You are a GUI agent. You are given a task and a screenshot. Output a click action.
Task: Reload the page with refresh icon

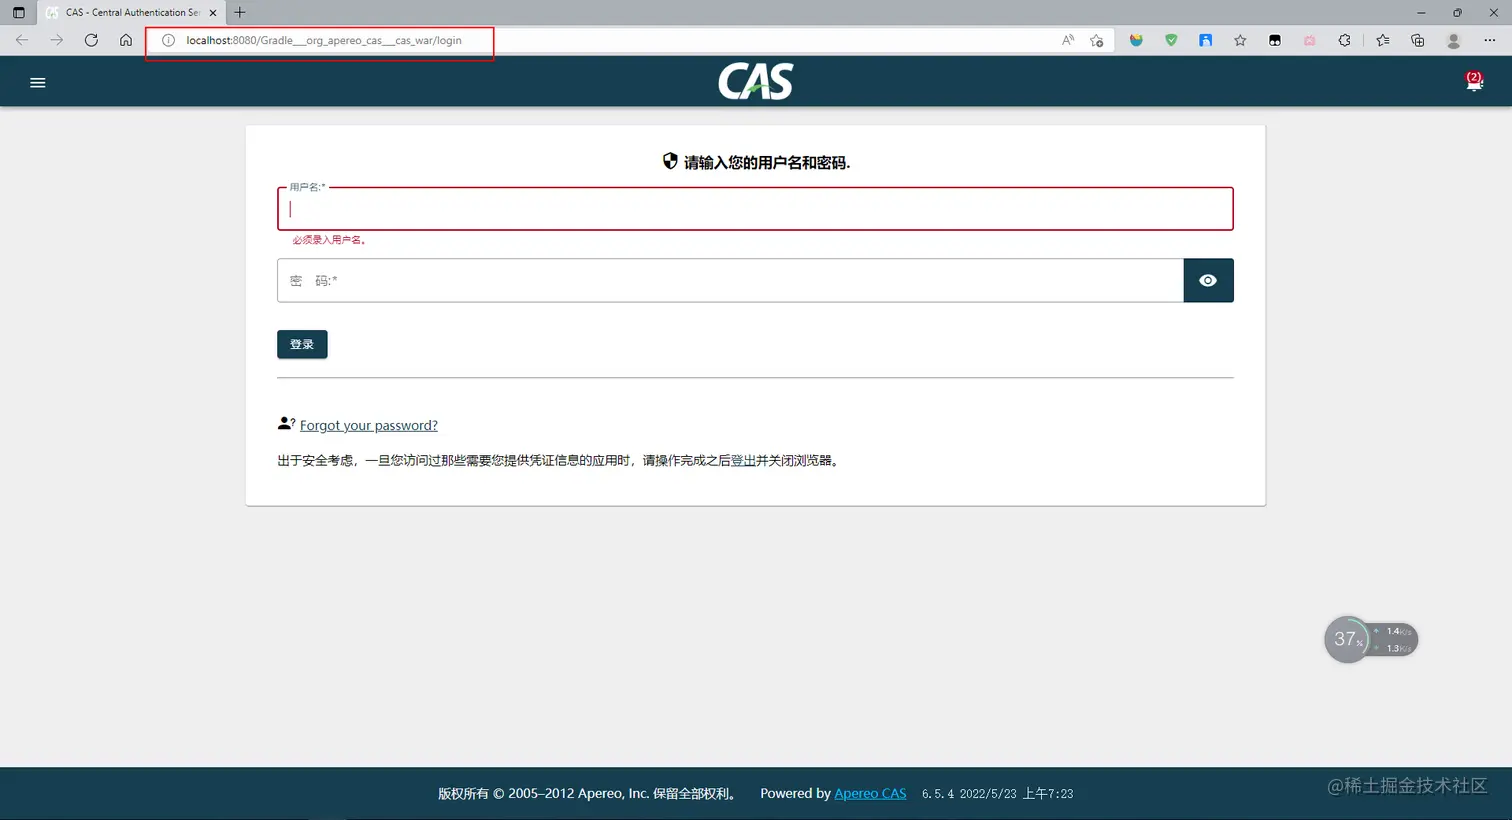[x=91, y=40]
